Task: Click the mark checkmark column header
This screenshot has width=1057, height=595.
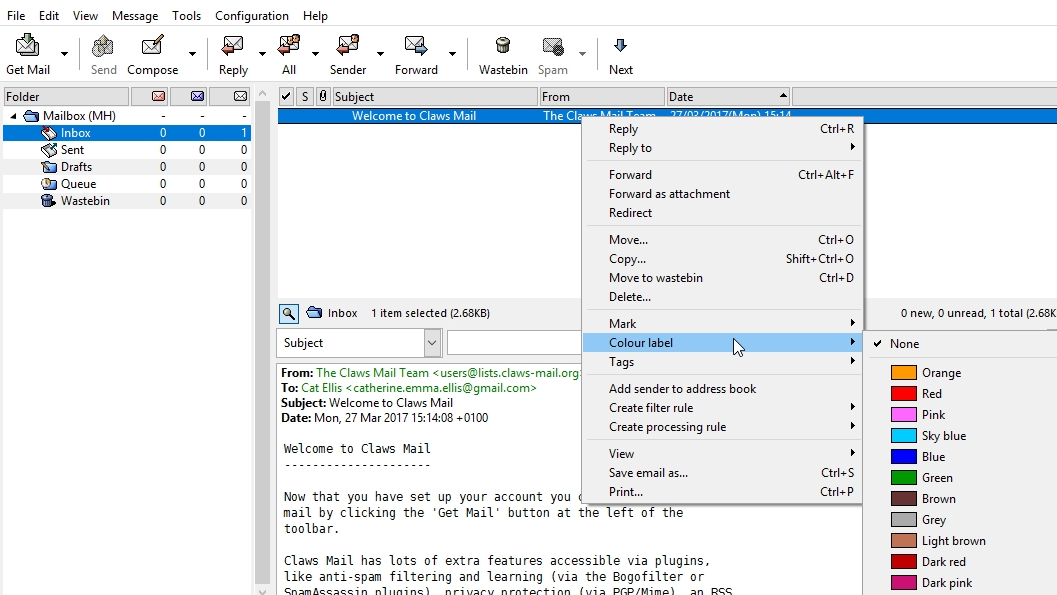Action: (286, 96)
